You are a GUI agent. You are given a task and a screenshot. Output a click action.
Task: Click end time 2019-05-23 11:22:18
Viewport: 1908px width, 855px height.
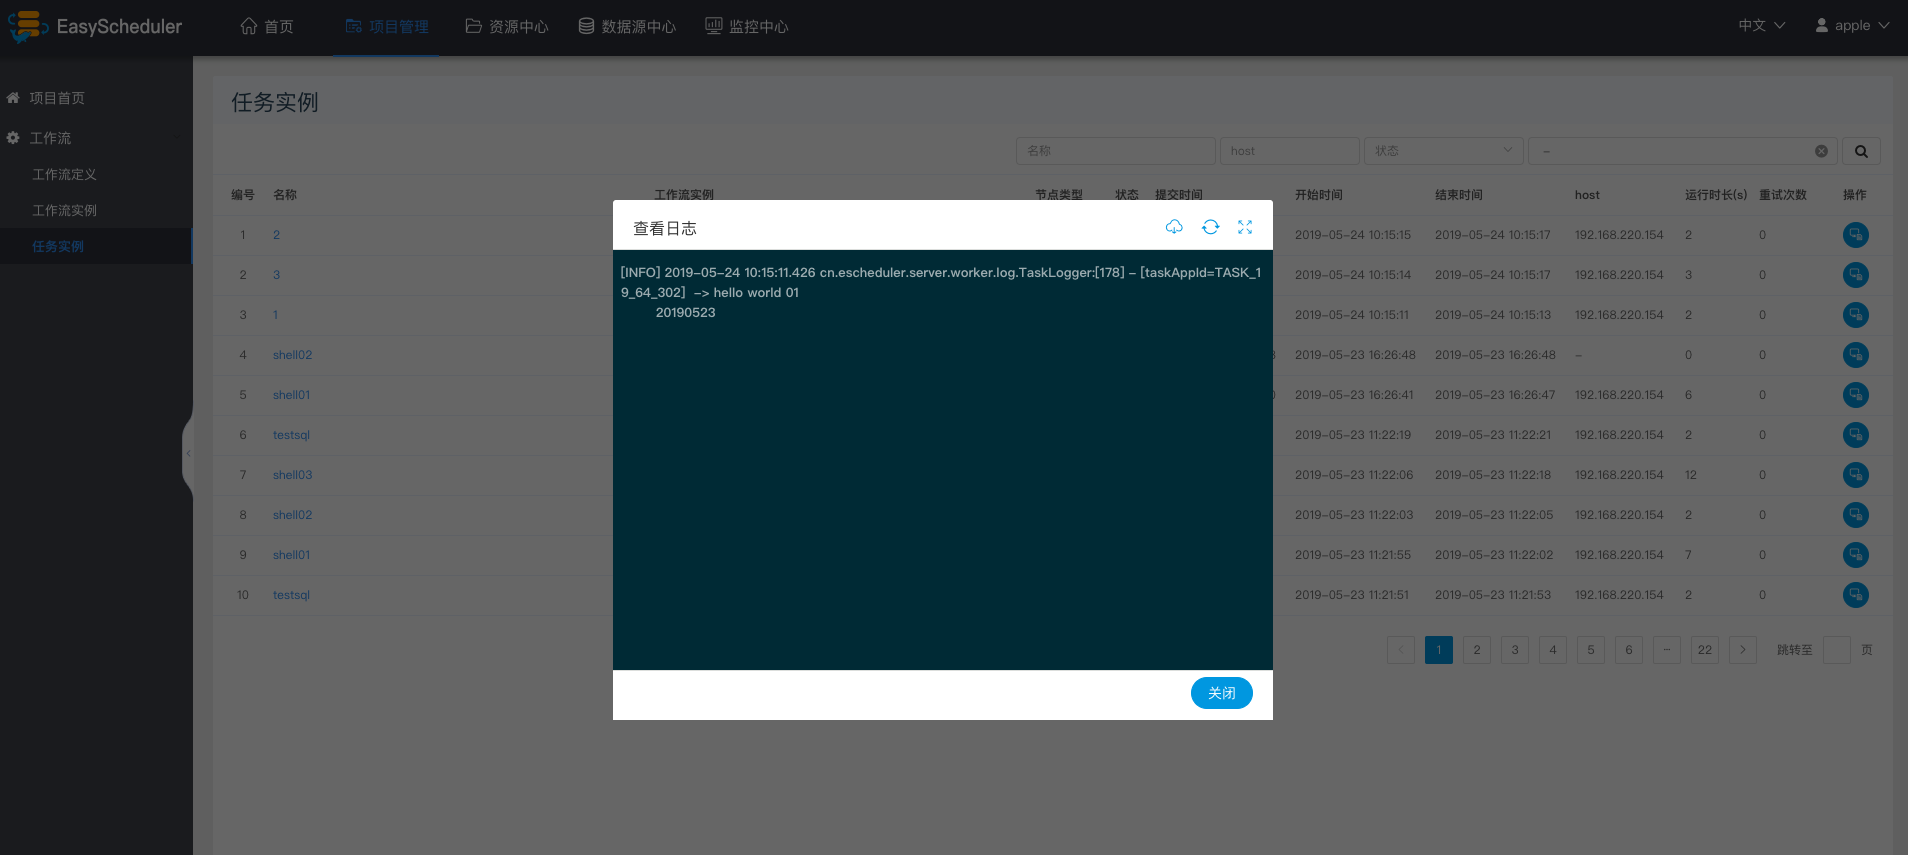[1493, 475]
